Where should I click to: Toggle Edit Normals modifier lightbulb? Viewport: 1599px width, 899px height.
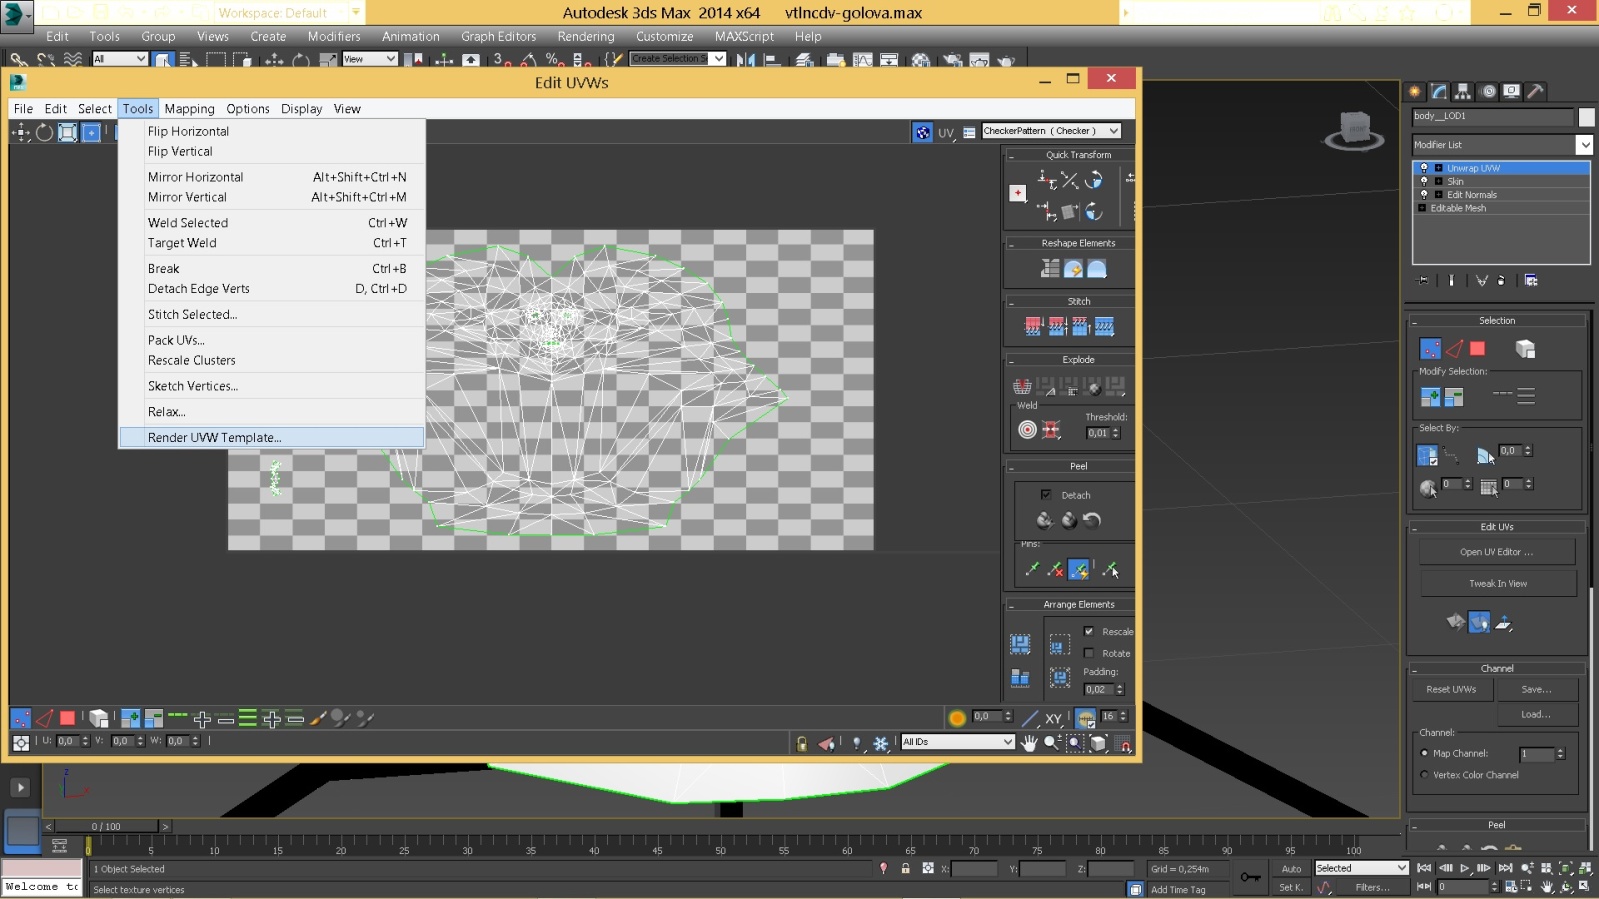tap(1424, 194)
